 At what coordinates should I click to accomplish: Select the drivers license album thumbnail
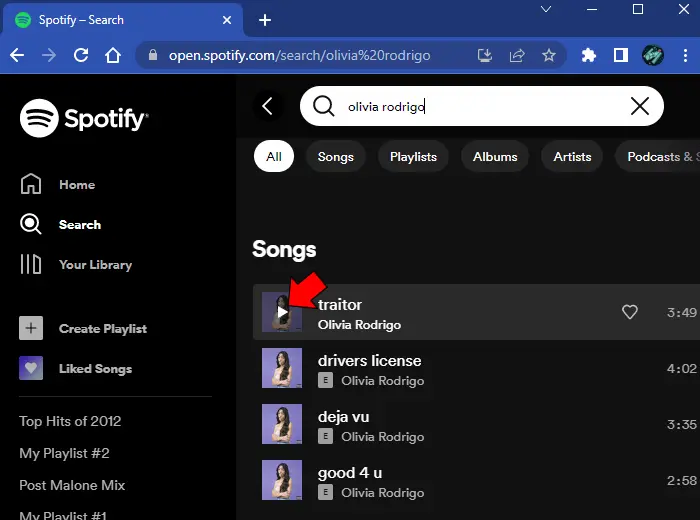click(282, 368)
